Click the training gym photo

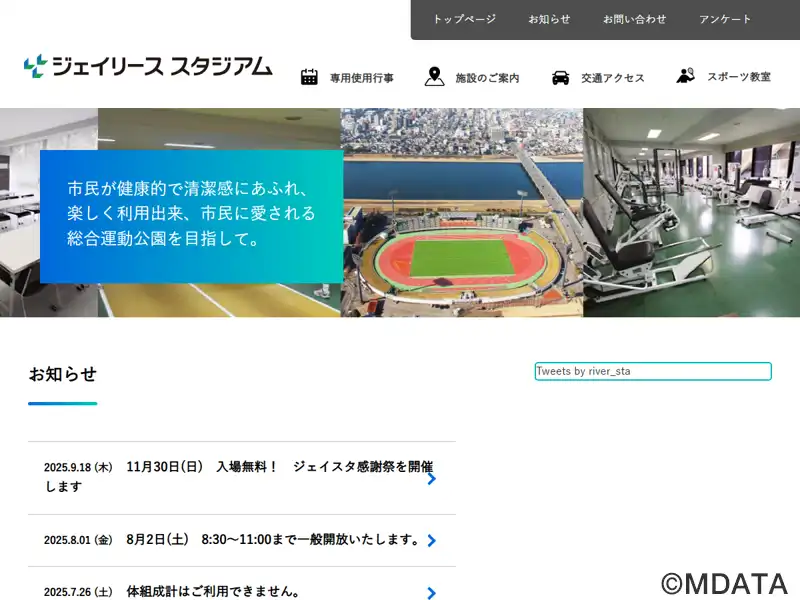coord(691,212)
